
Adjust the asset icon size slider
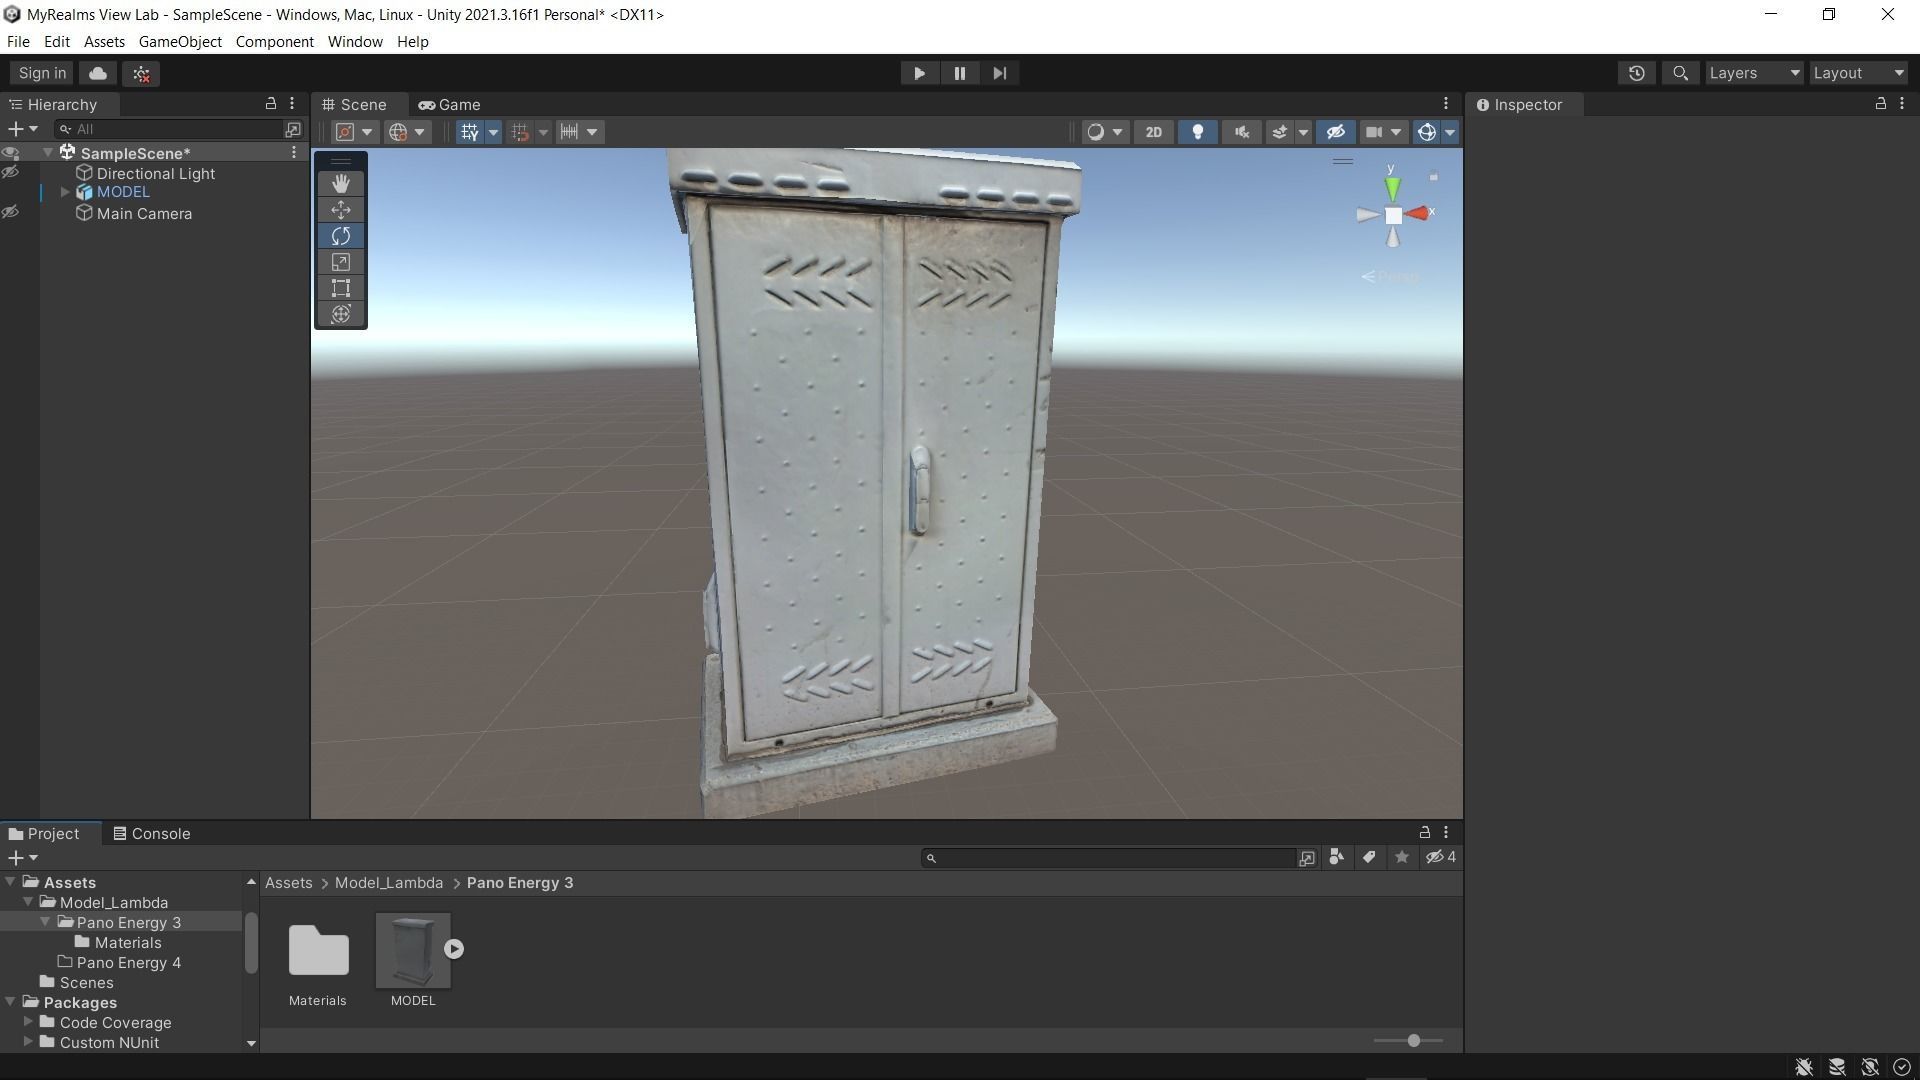click(1413, 1041)
